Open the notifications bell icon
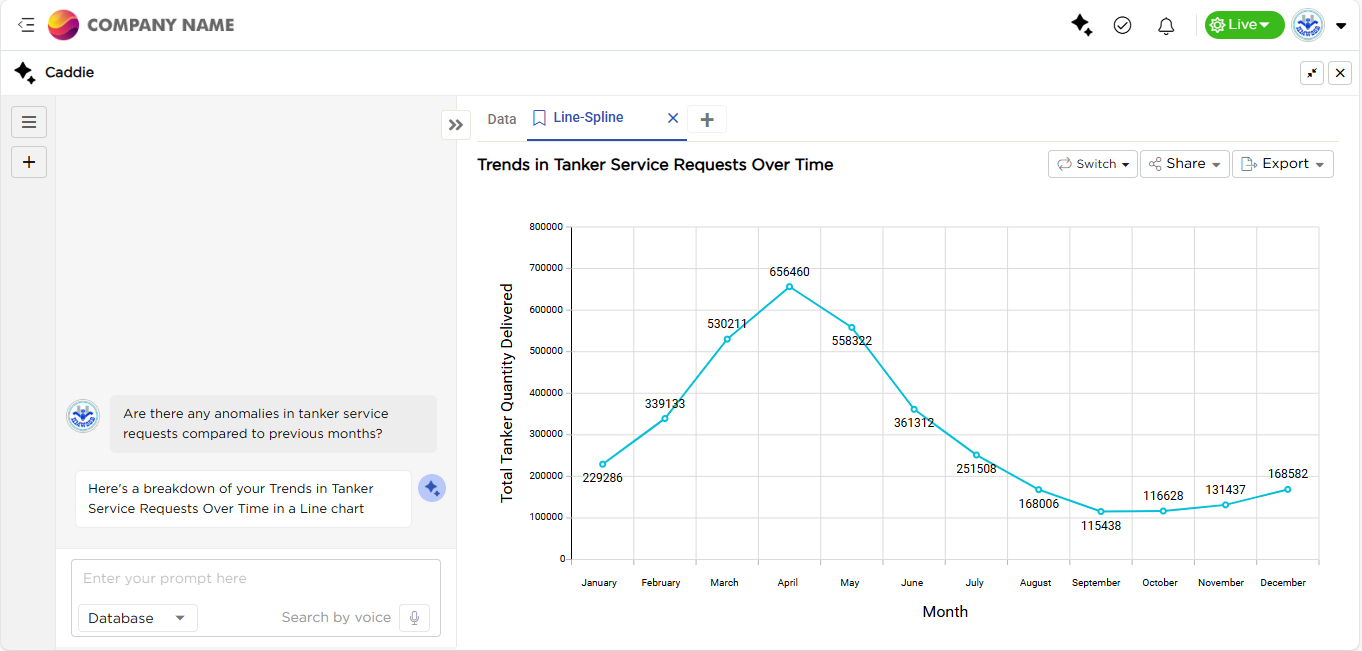Viewport: 1362px width, 651px height. point(1166,26)
